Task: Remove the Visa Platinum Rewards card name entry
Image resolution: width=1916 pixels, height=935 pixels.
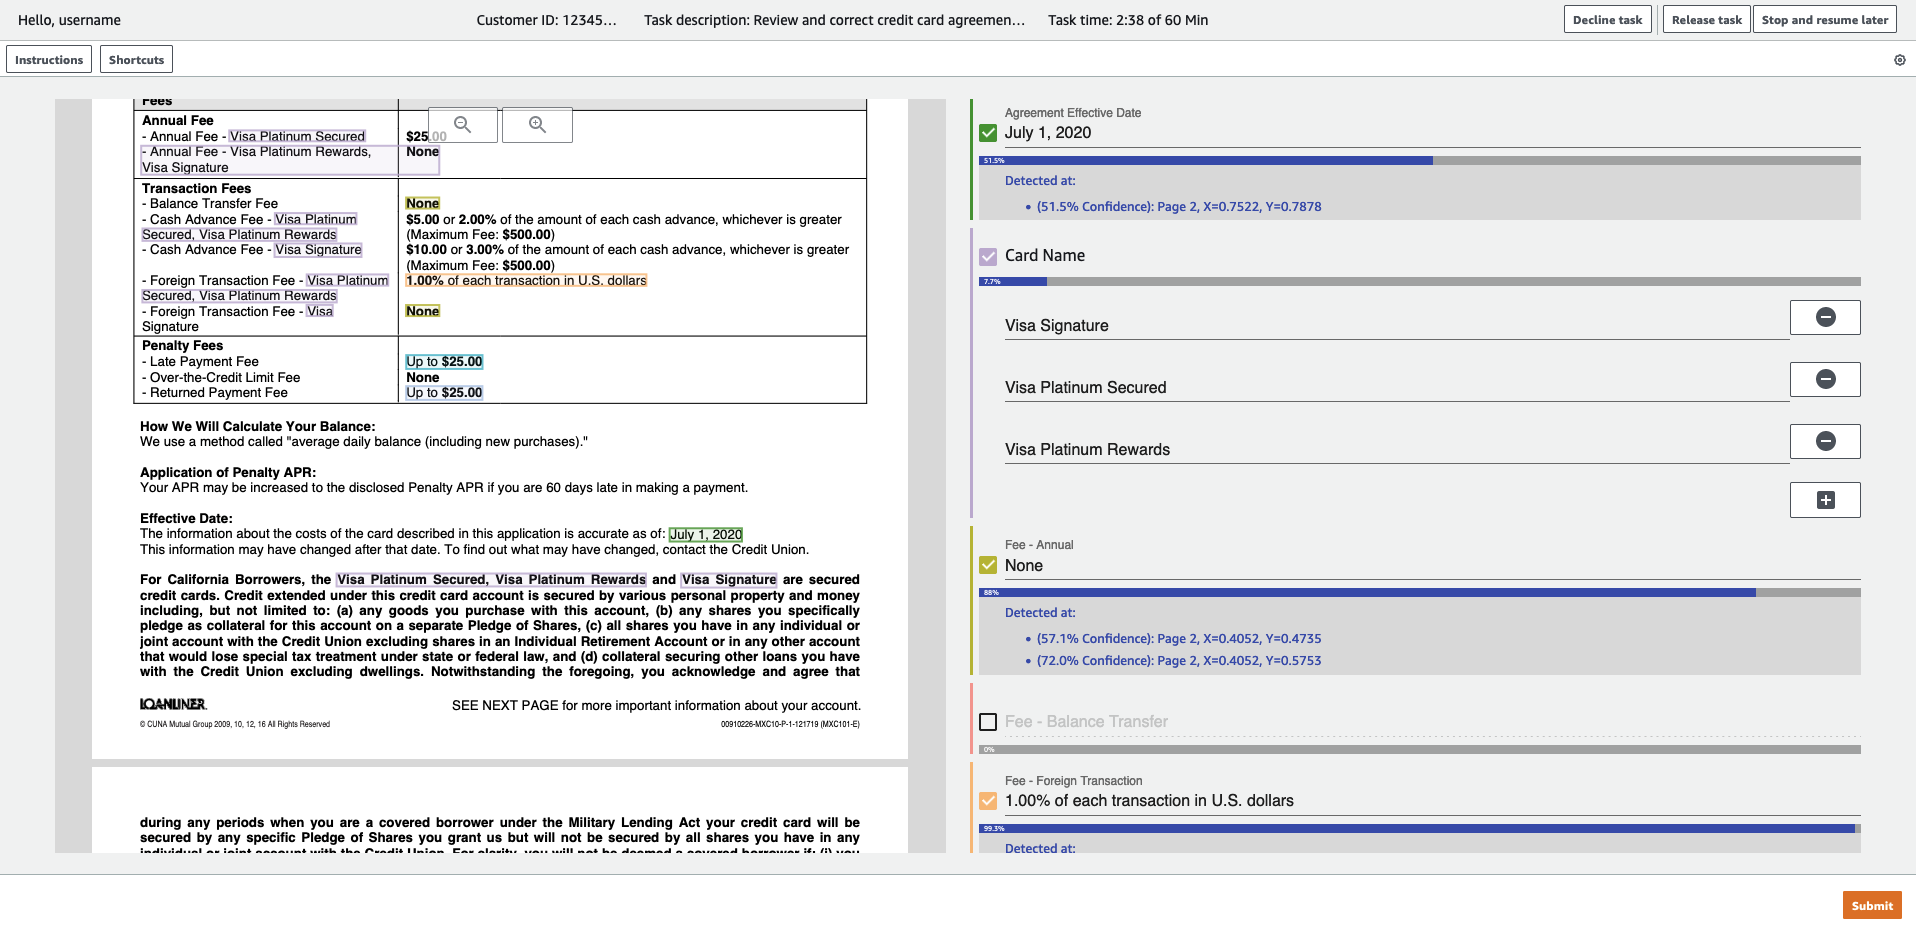Action: coord(1825,441)
